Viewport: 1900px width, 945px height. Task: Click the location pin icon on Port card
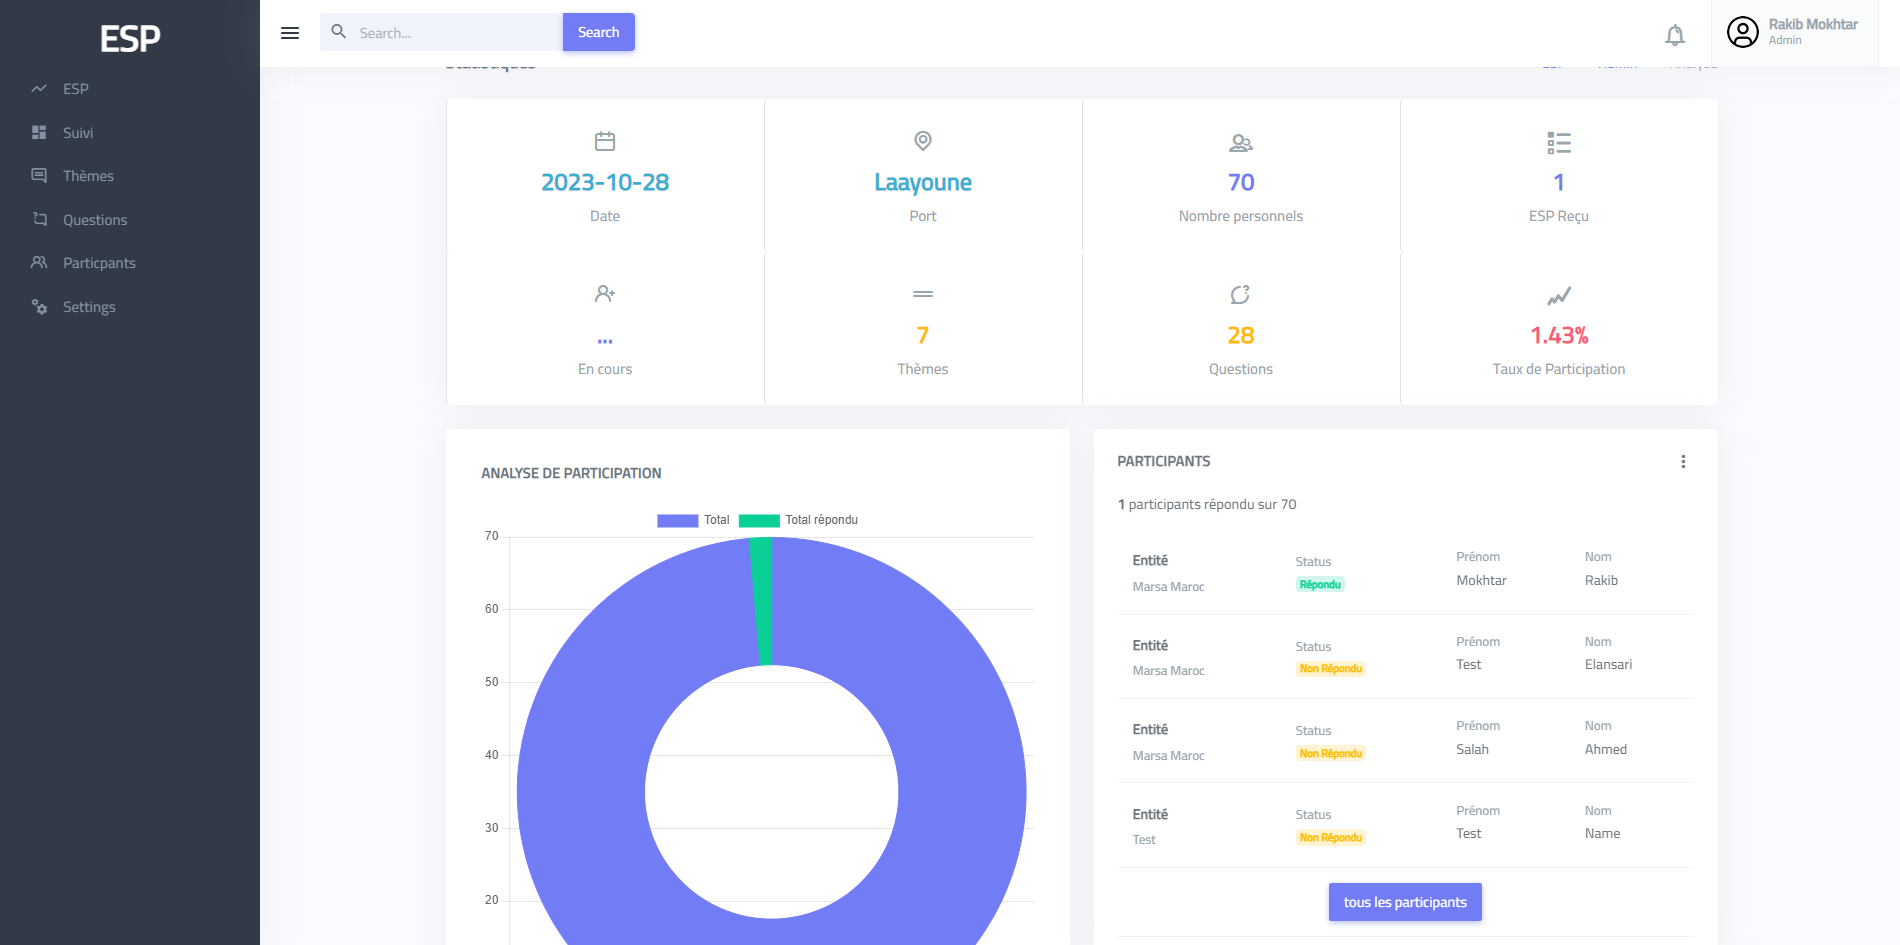click(923, 141)
